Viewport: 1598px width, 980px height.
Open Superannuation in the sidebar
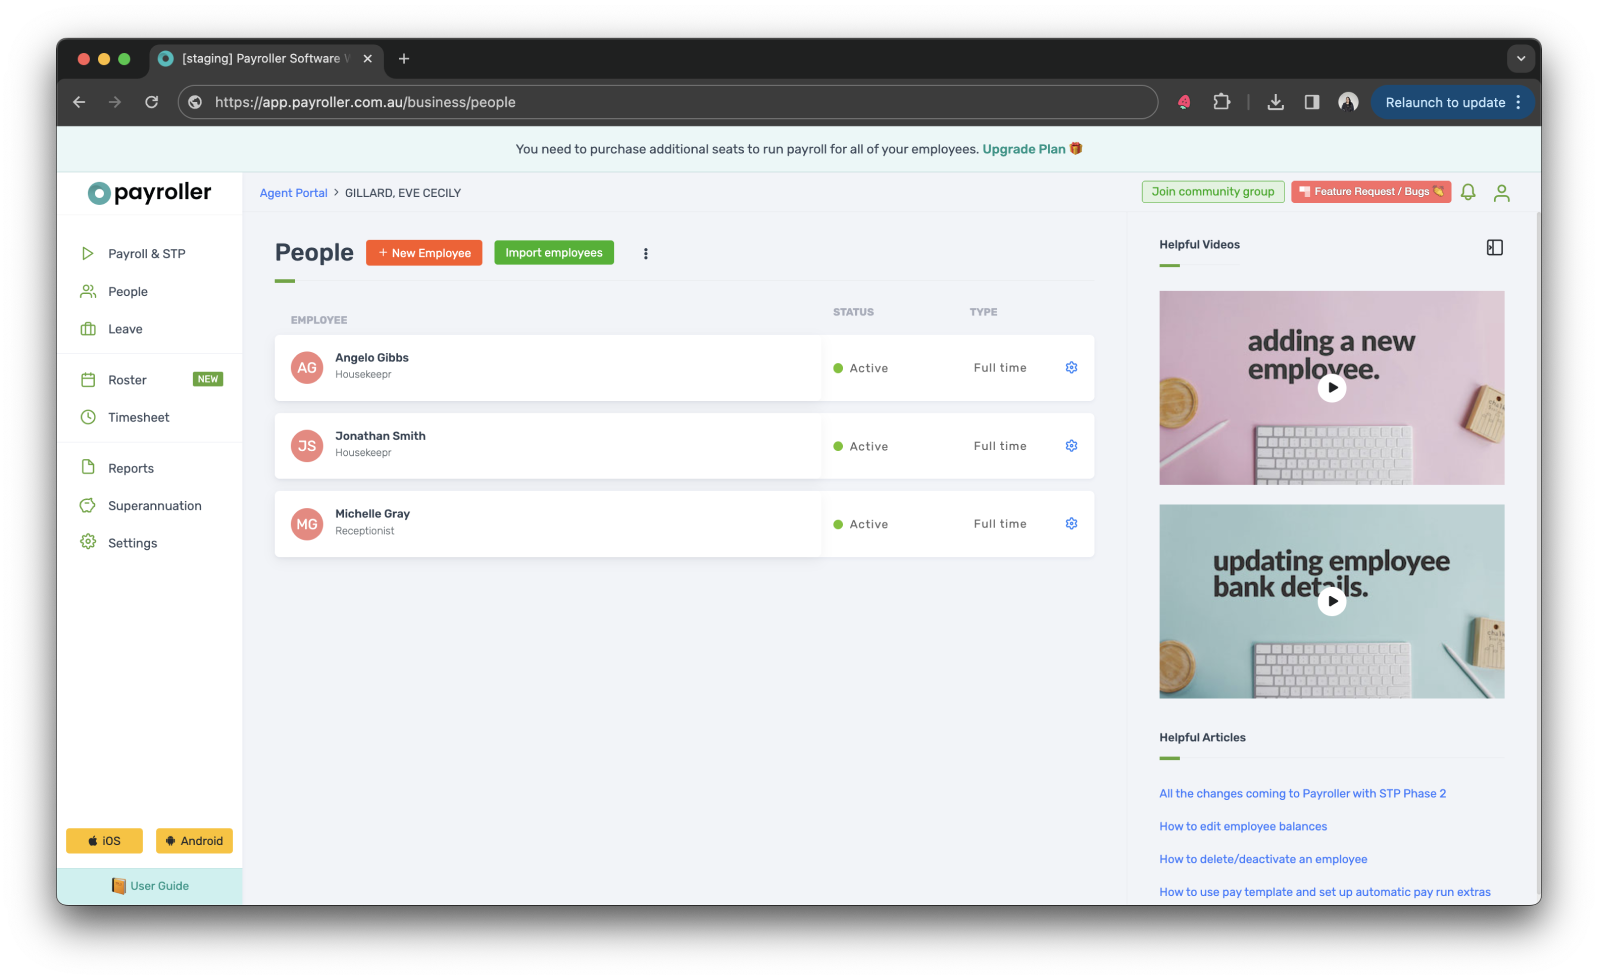click(155, 506)
